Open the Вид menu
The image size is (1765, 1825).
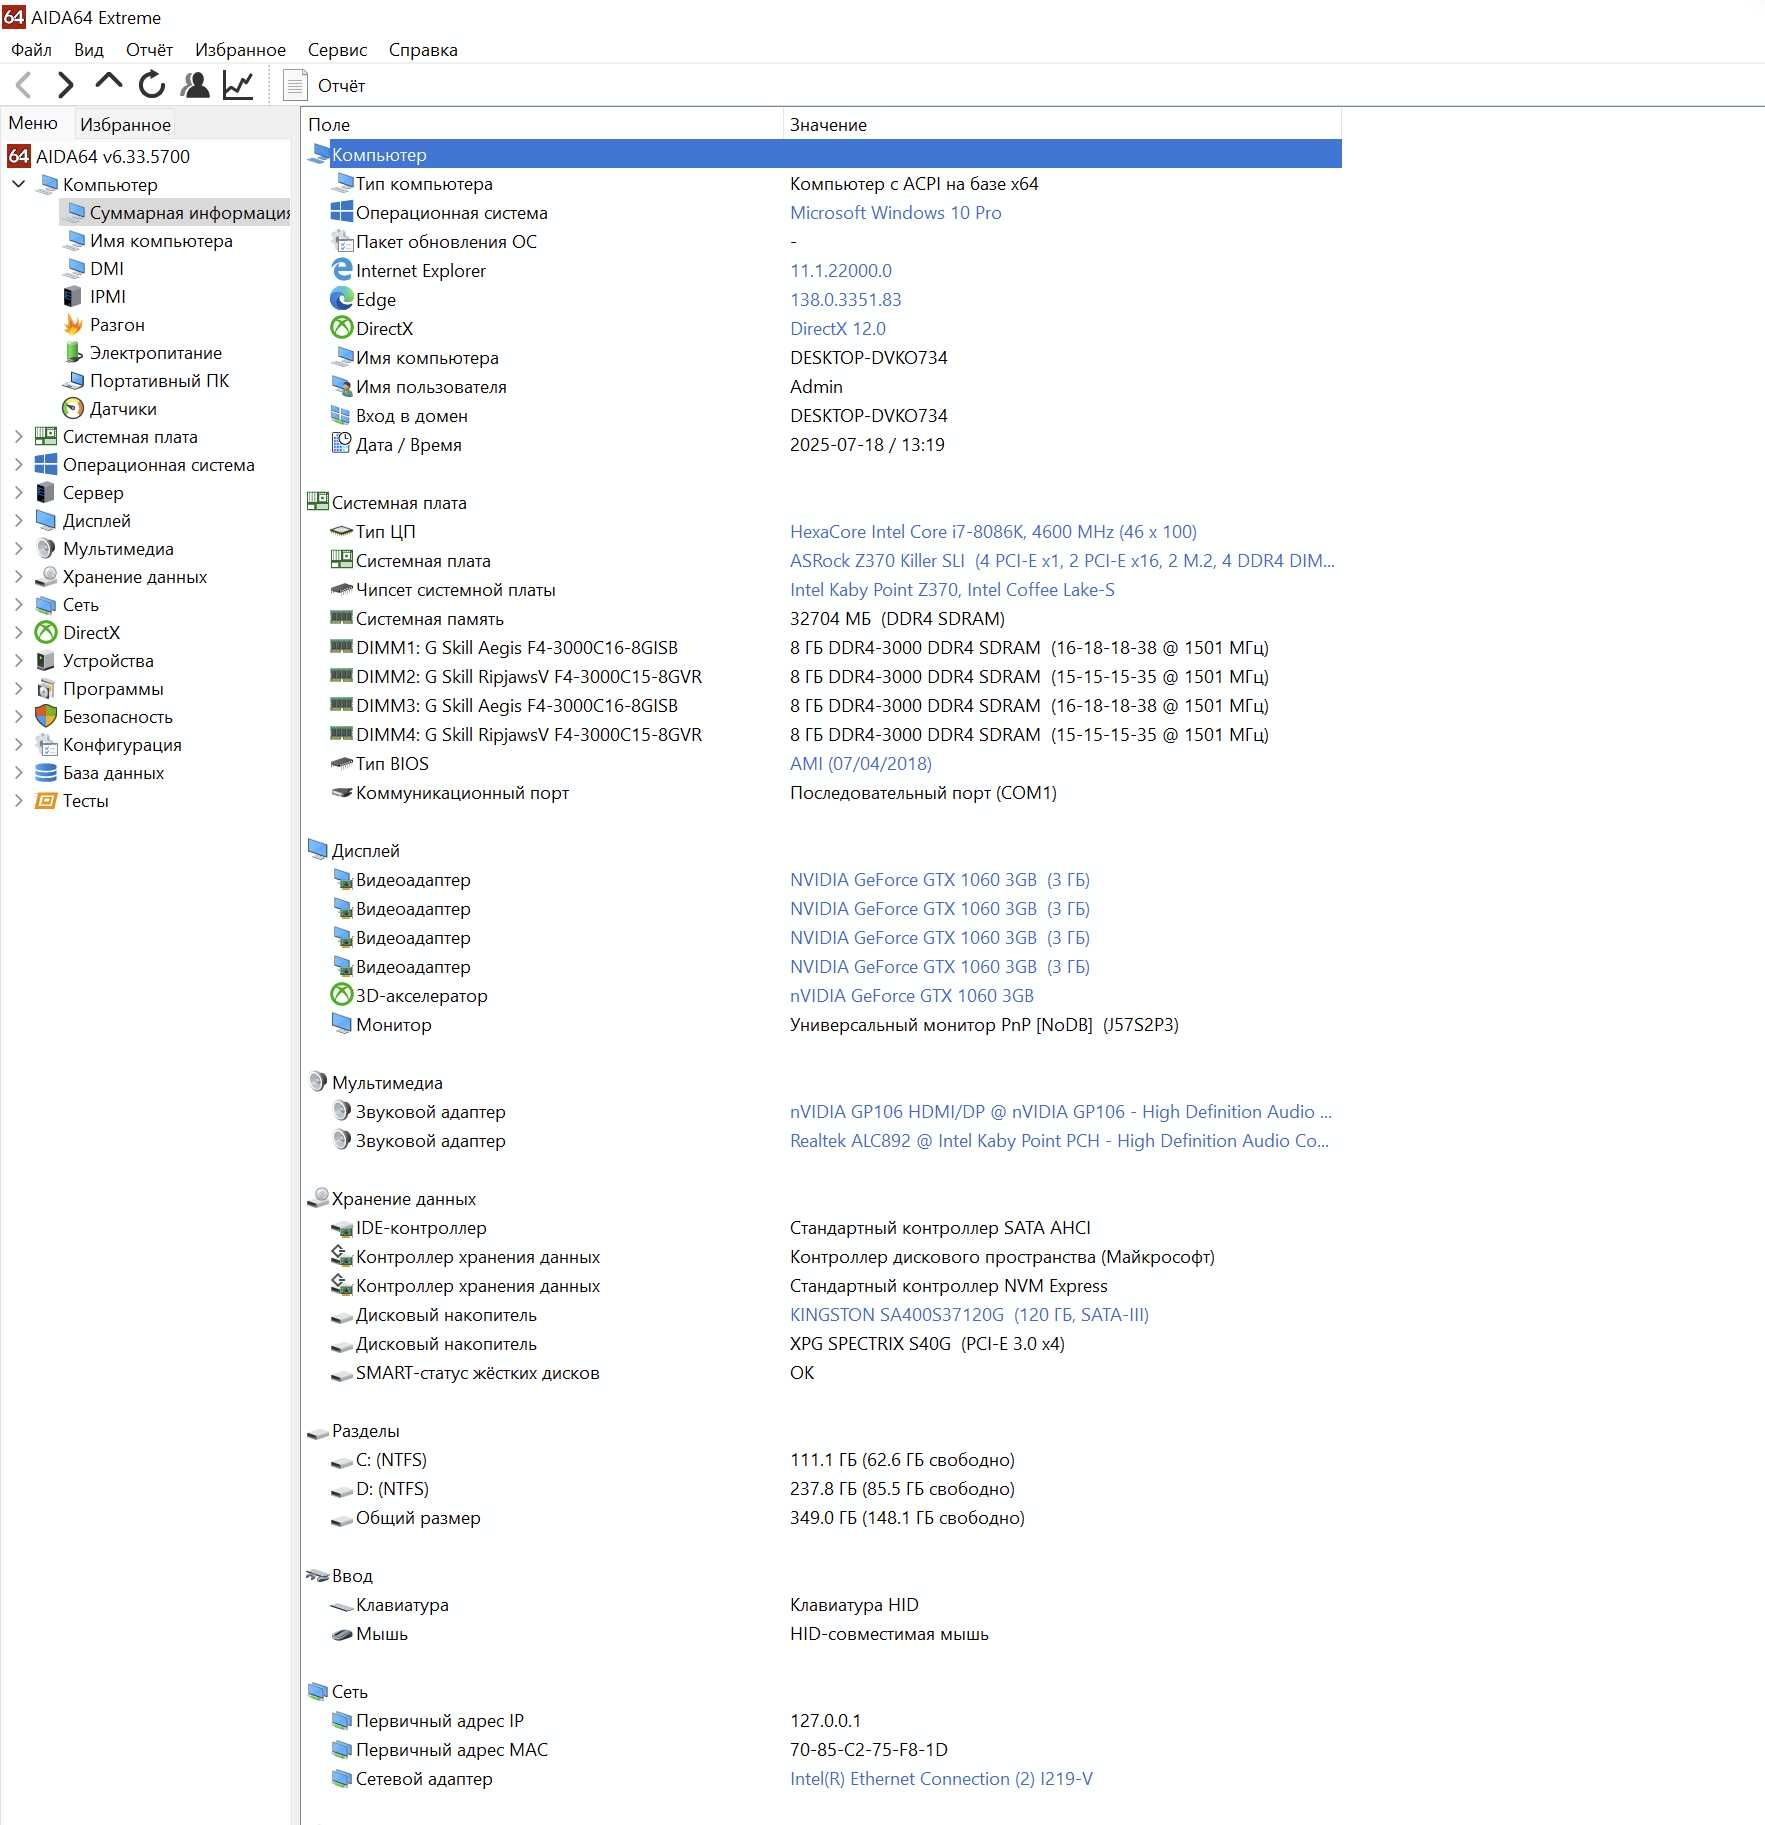click(88, 49)
